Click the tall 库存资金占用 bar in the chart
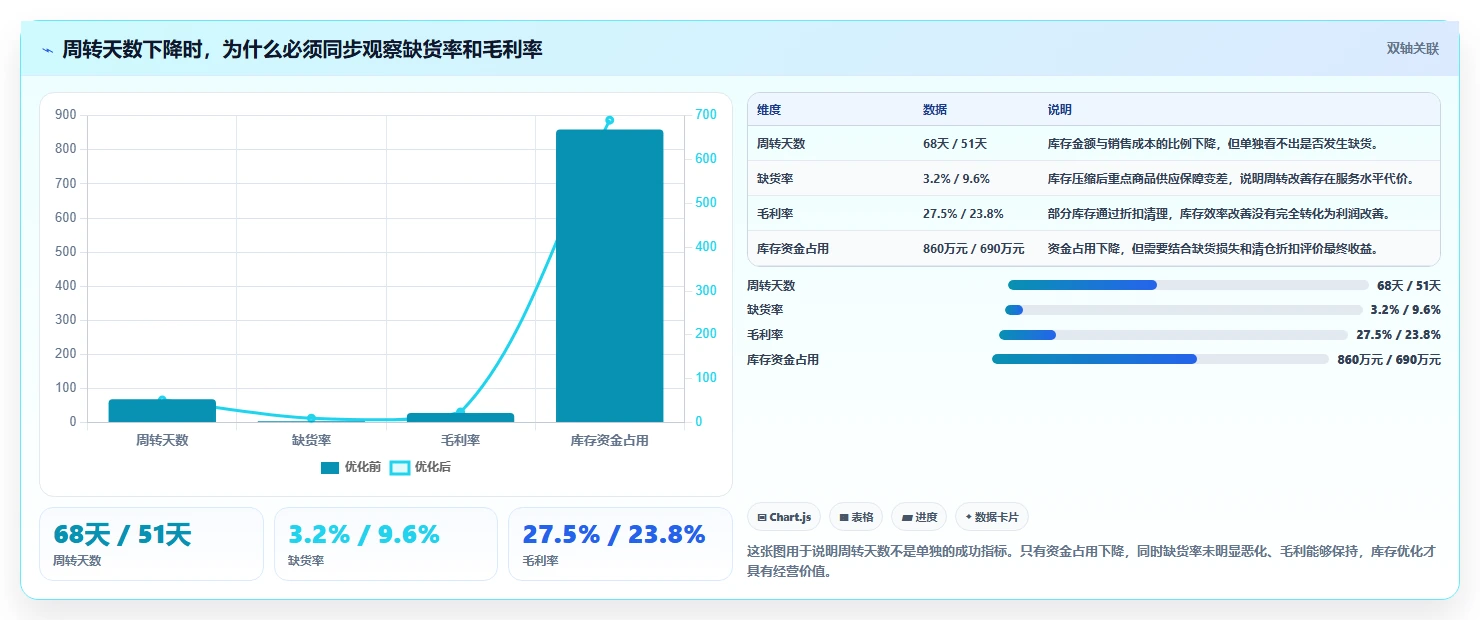This screenshot has width=1480, height=620. (x=610, y=275)
